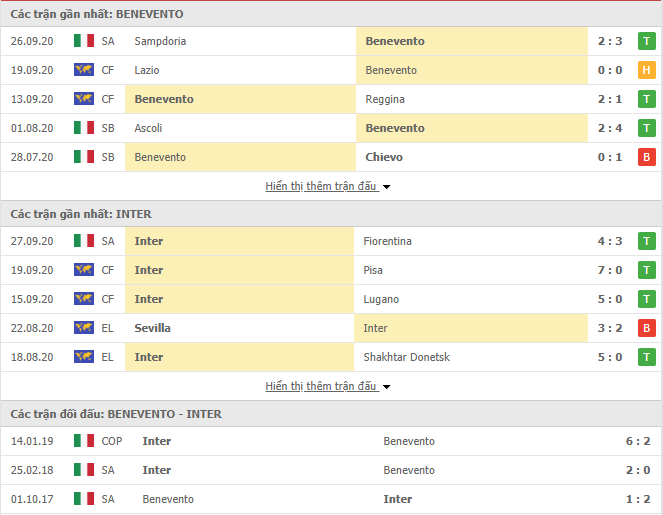This screenshot has width=663, height=515.
Task: Click score 2 : 3 in Sampdoria match
Action: 610,41
